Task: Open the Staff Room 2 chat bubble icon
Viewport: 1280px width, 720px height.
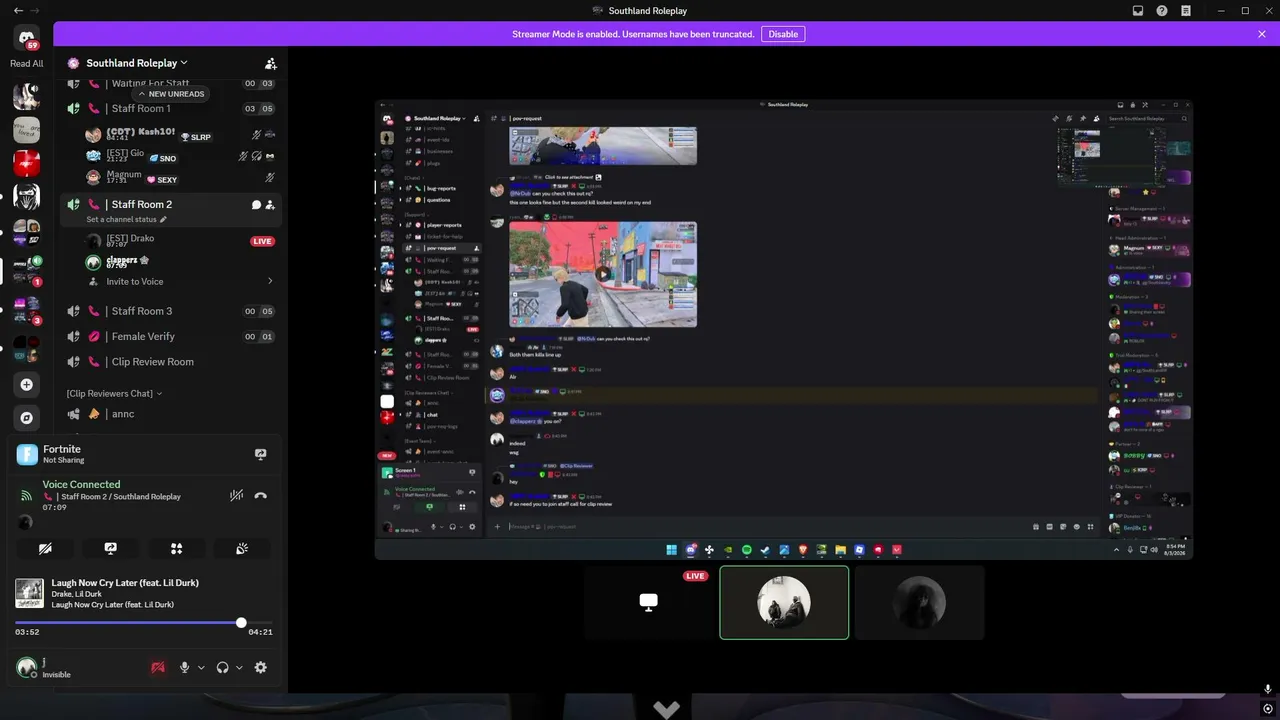Action: [x=256, y=205]
